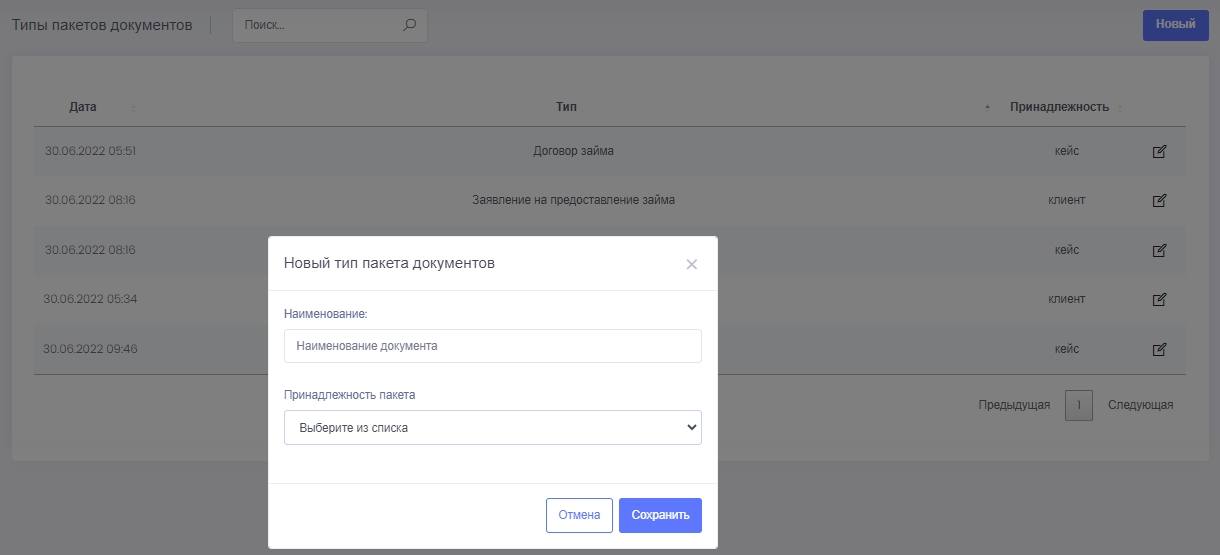The height and width of the screenshot is (555, 1220).
Task: Click edit icon for the 05:34 клиент row
Action: tap(1159, 299)
